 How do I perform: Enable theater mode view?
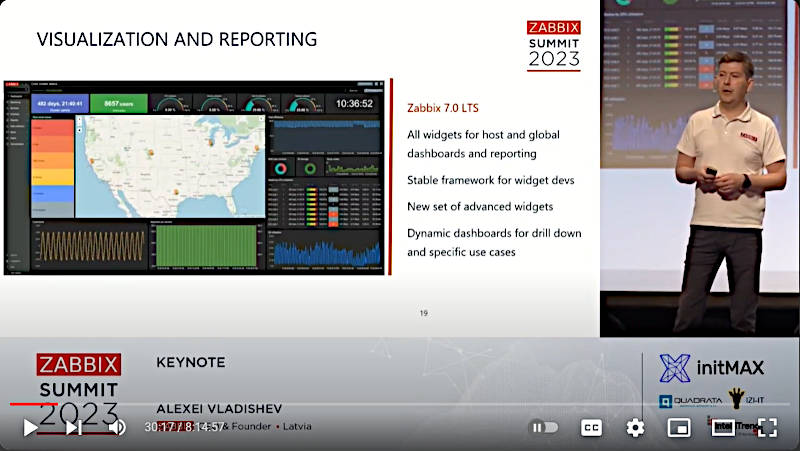(723, 428)
